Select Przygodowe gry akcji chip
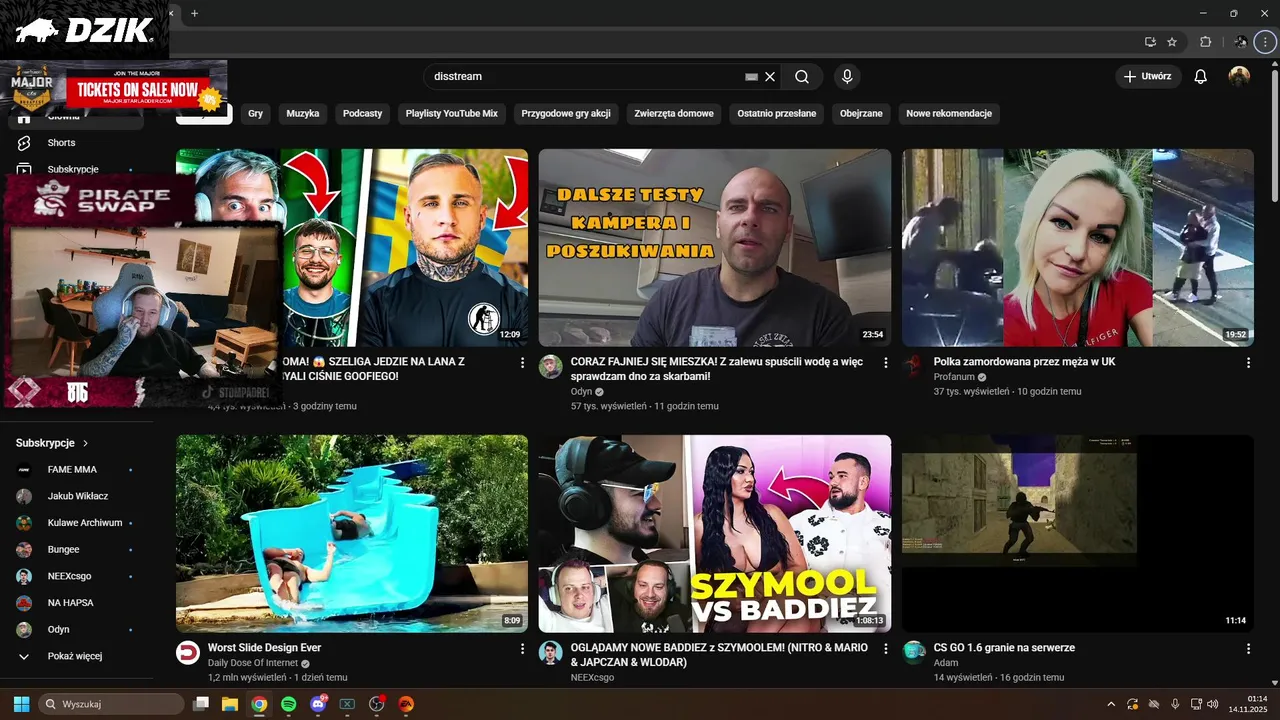Screen dimensions: 1280x720 [x=566, y=114]
